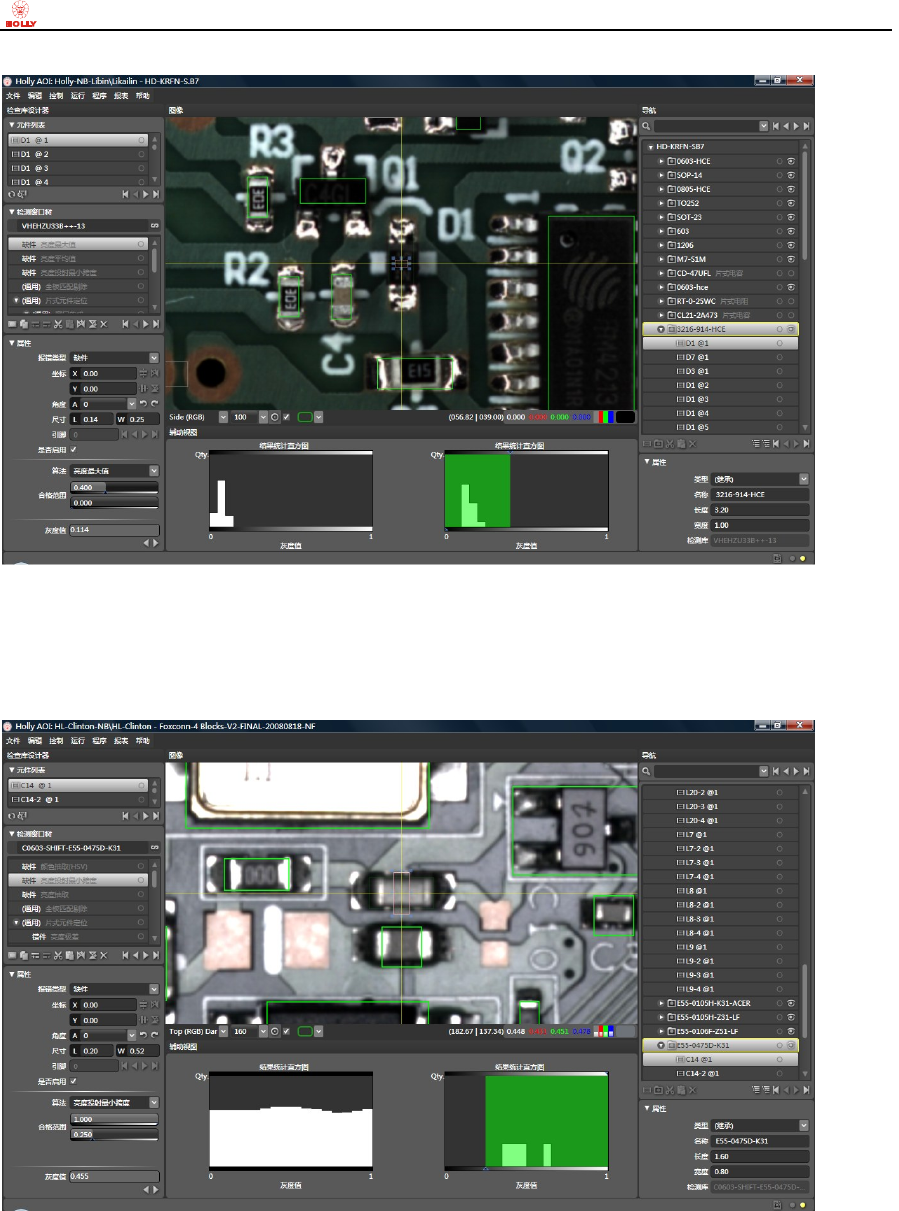Screen dimensions: 899x1211
Task: Click the circular target icon beside the 160 dropdown
Action: coord(275,1030)
